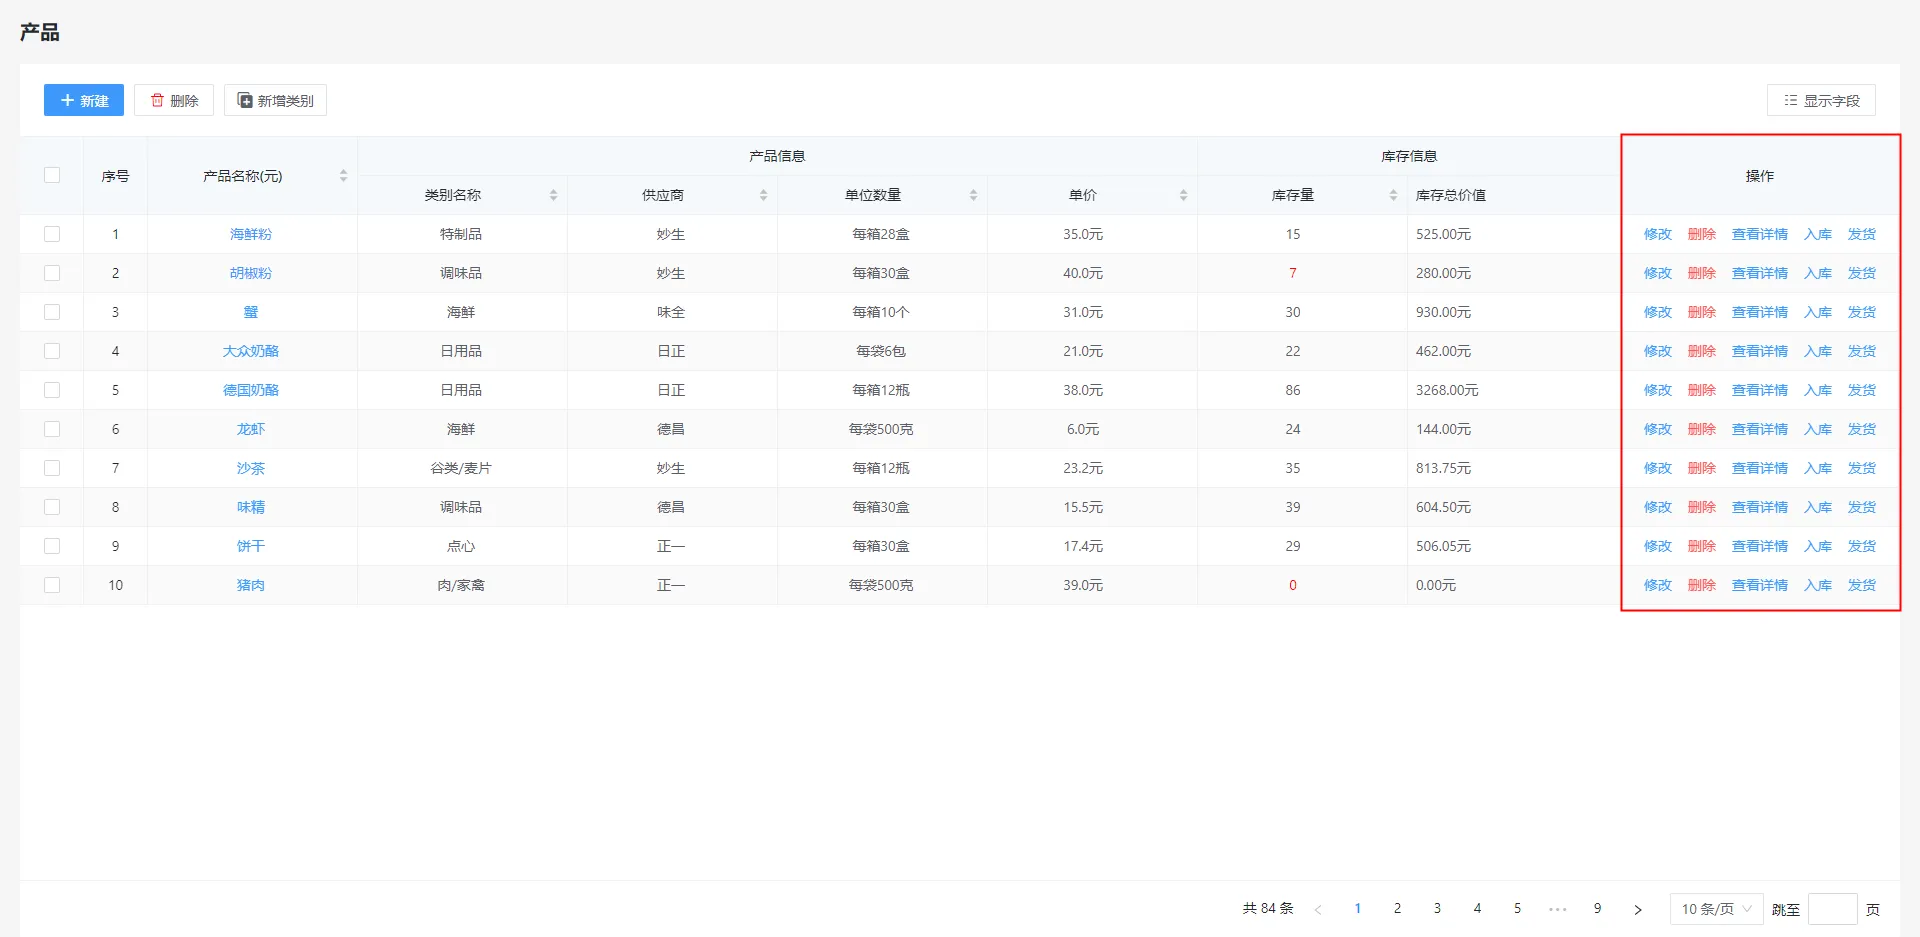Go to the next page with right arrow
1920x937 pixels.
click(x=1637, y=909)
